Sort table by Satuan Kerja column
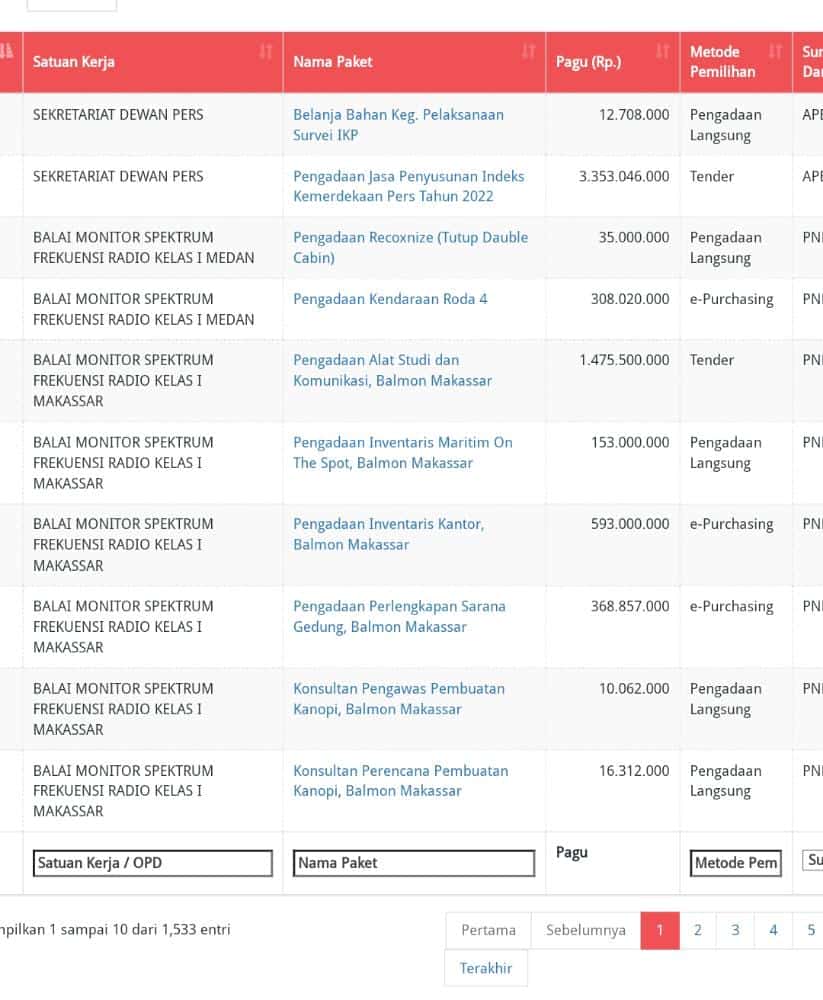Screen dimensions: 823x1000 click(x=152, y=62)
